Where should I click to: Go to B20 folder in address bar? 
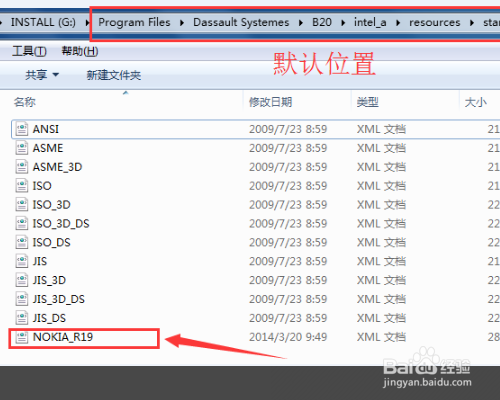(322, 22)
